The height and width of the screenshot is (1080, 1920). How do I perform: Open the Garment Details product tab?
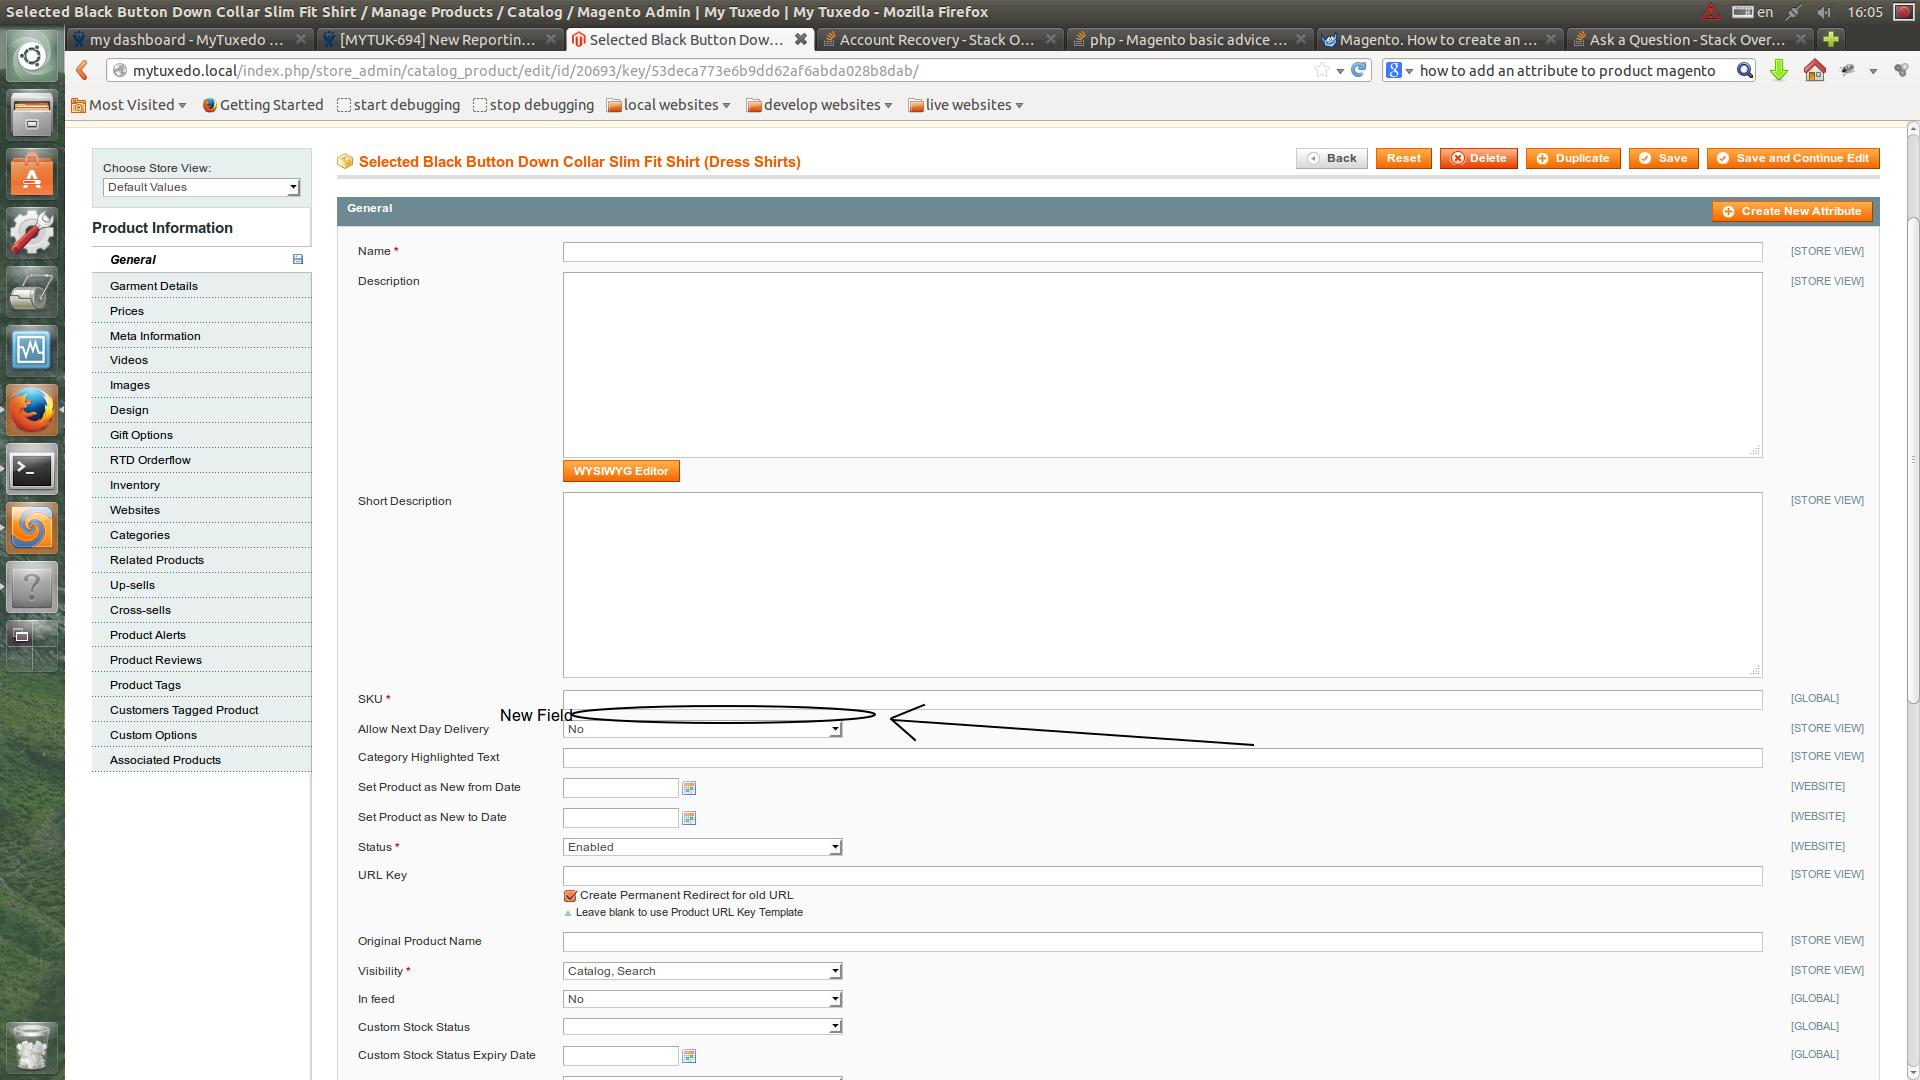pyautogui.click(x=154, y=286)
